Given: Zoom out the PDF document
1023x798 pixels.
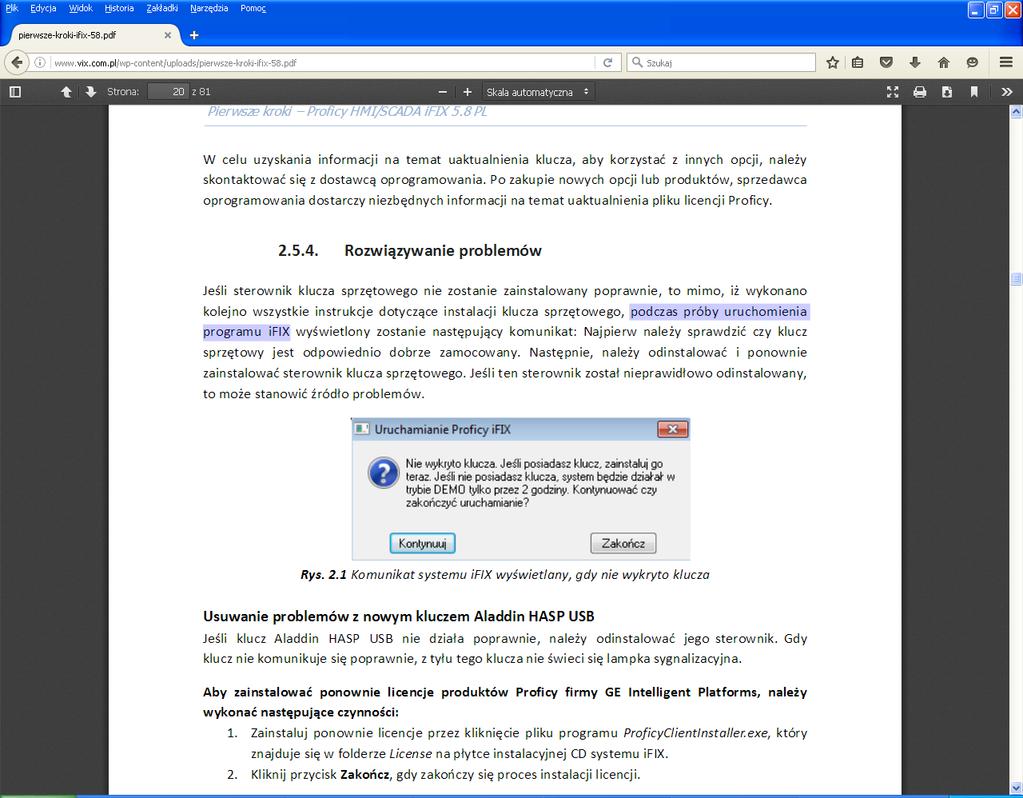Looking at the screenshot, I should (442, 92).
